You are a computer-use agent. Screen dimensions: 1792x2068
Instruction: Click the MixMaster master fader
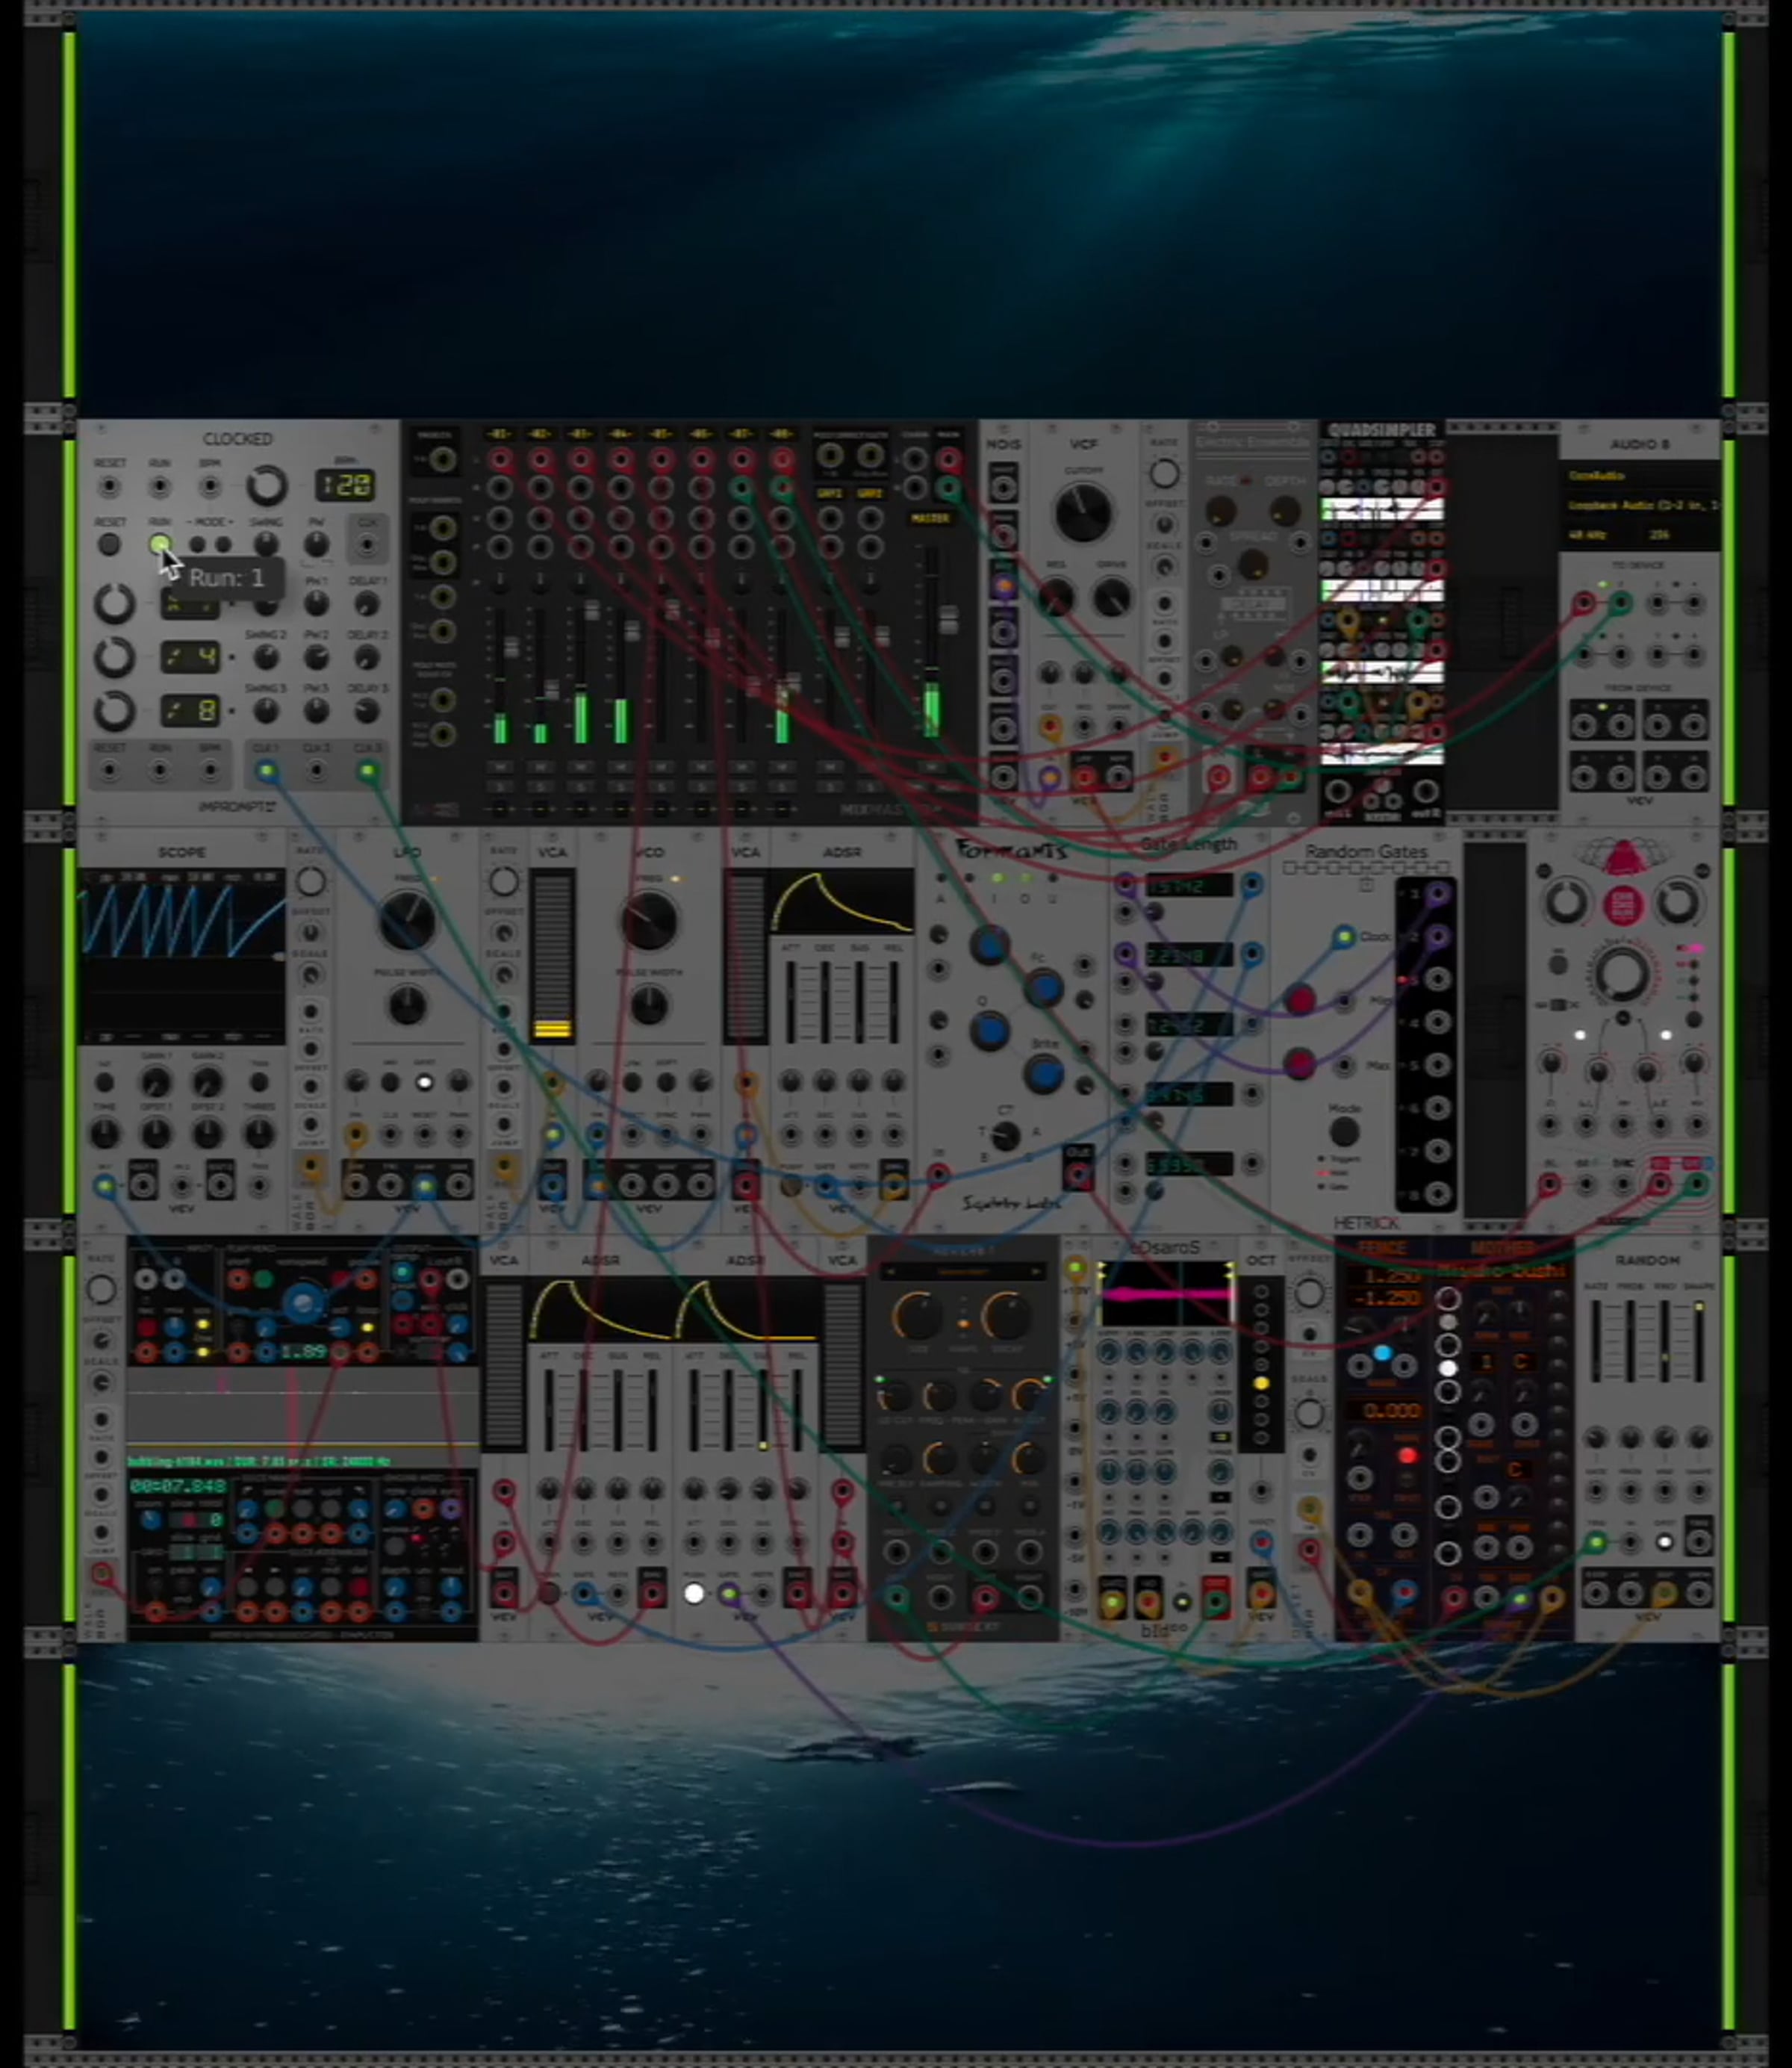pos(950,620)
